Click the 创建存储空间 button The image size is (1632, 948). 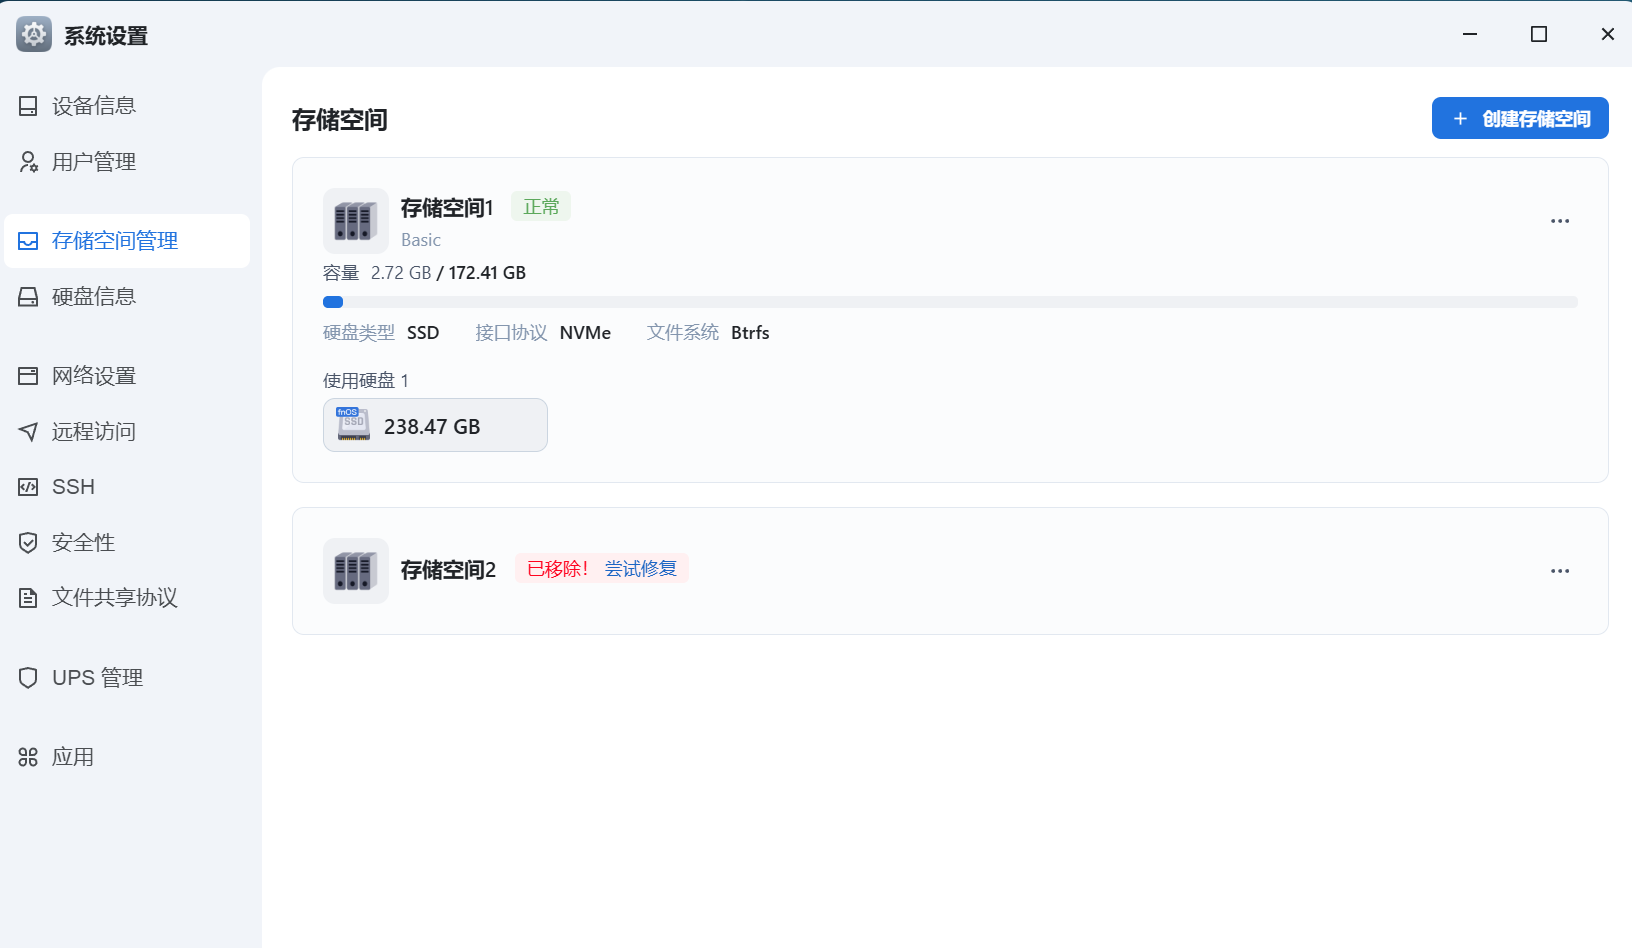pyautogui.click(x=1520, y=118)
